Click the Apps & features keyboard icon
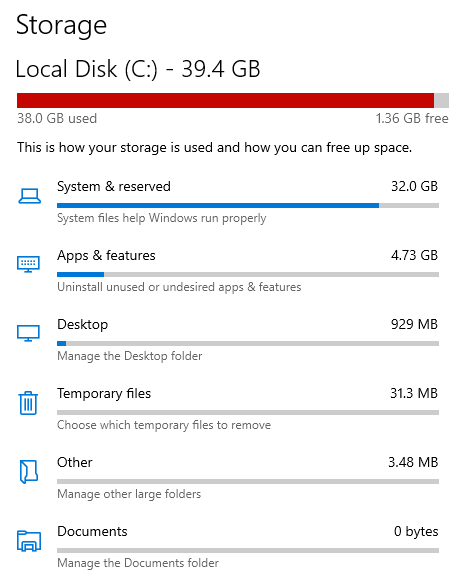 click(28, 264)
